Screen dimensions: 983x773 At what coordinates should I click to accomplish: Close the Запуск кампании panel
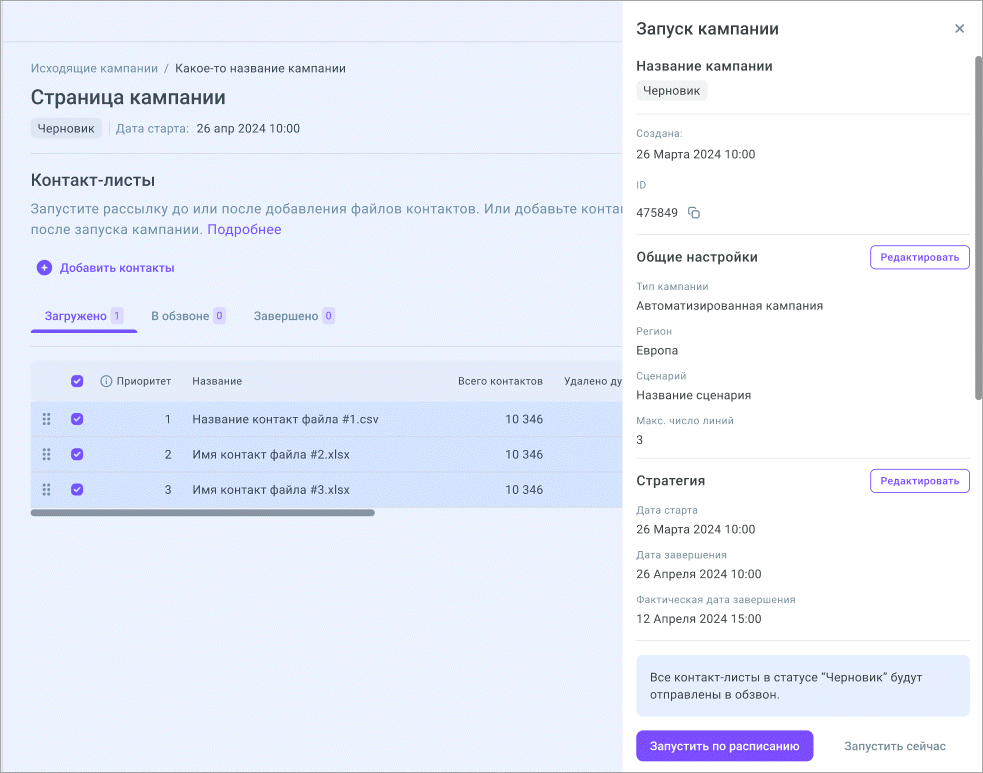[959, 29]
